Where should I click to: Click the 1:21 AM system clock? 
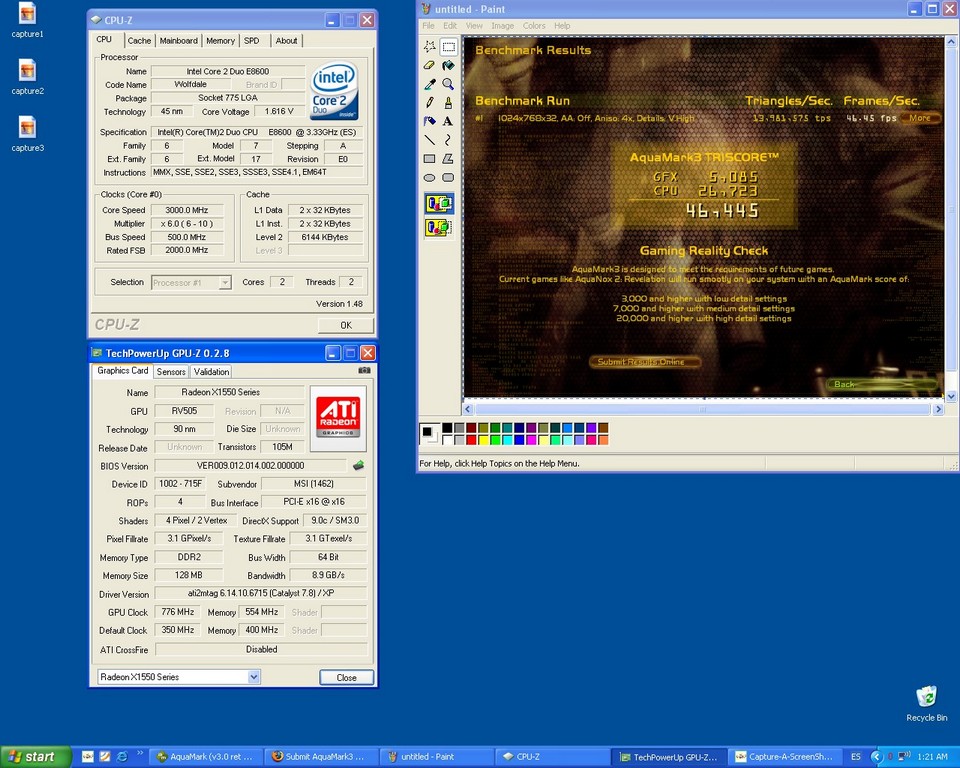click(932, 757)
